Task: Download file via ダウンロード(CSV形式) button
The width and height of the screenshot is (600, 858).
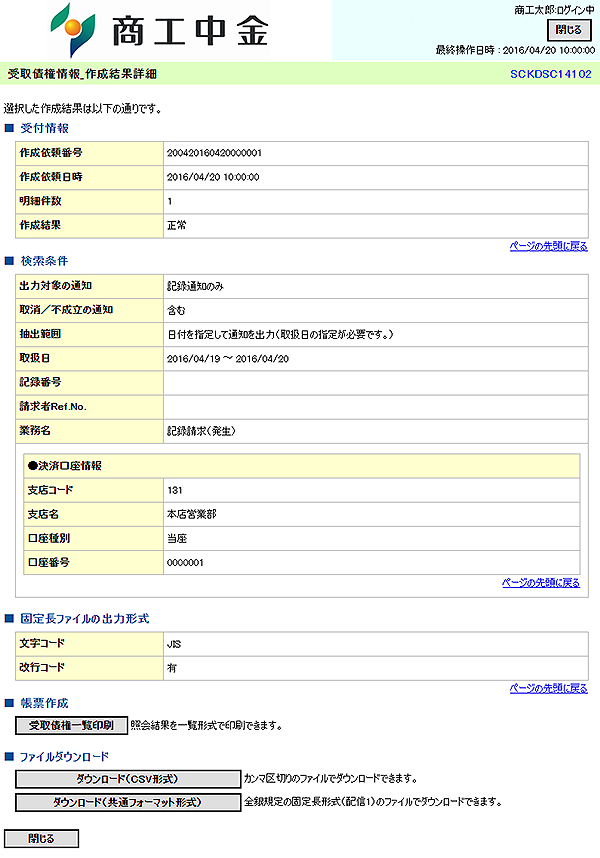Action: (128, 779)
